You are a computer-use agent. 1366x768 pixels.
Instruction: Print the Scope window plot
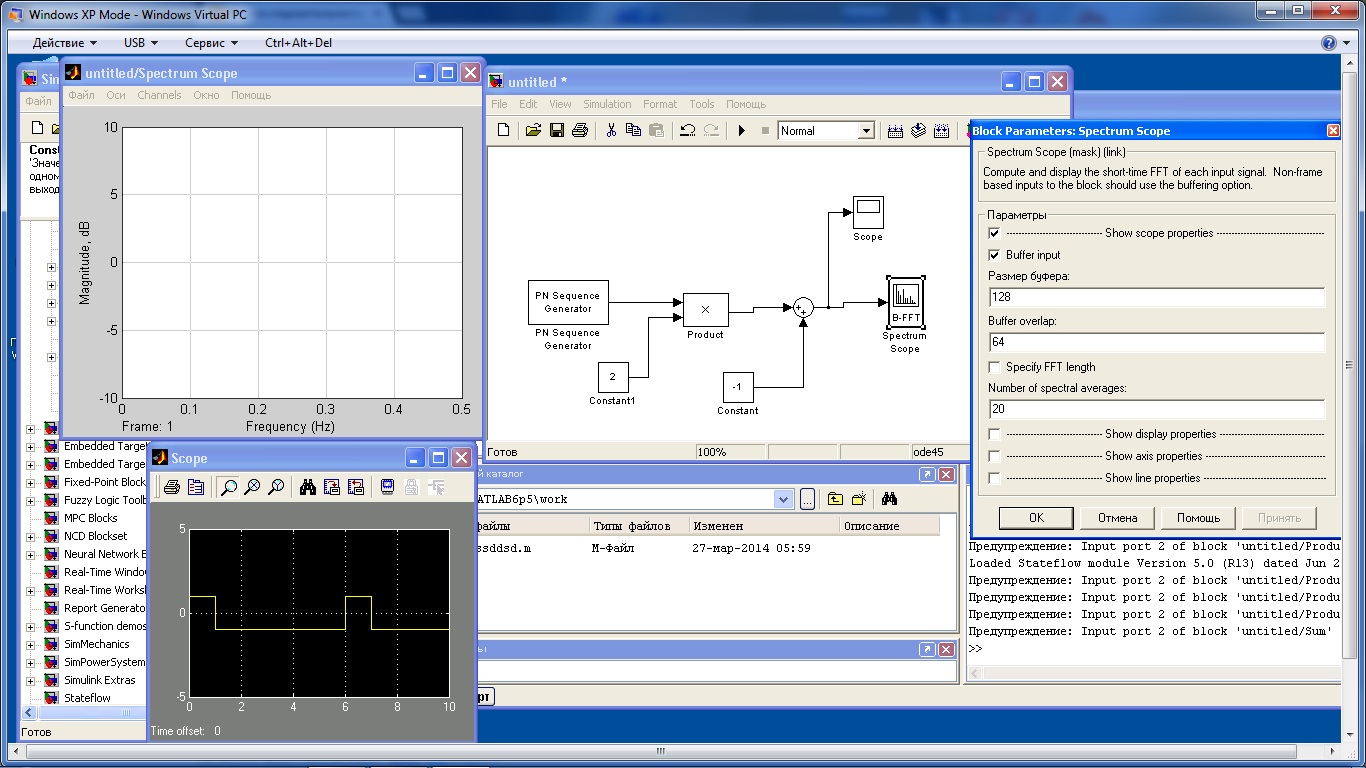(x=171, y=487)
